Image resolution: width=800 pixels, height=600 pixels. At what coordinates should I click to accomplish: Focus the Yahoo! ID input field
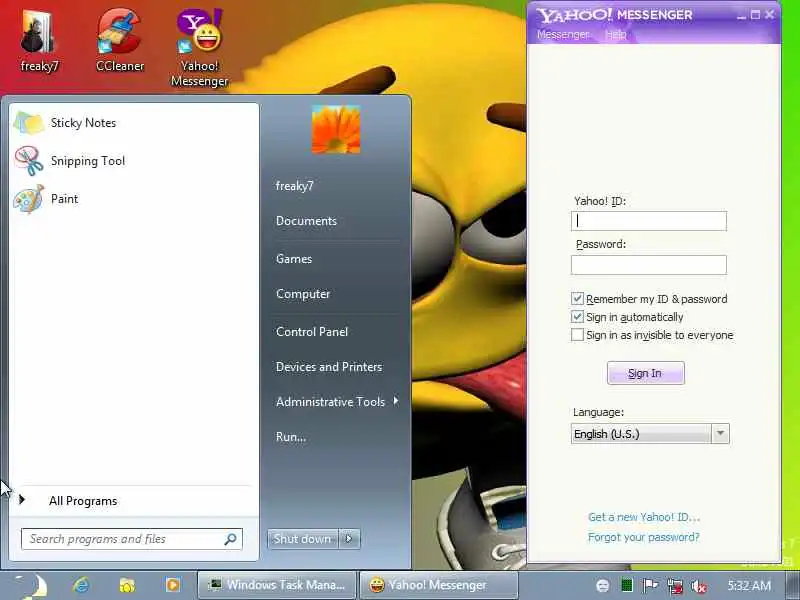point(649,221)
